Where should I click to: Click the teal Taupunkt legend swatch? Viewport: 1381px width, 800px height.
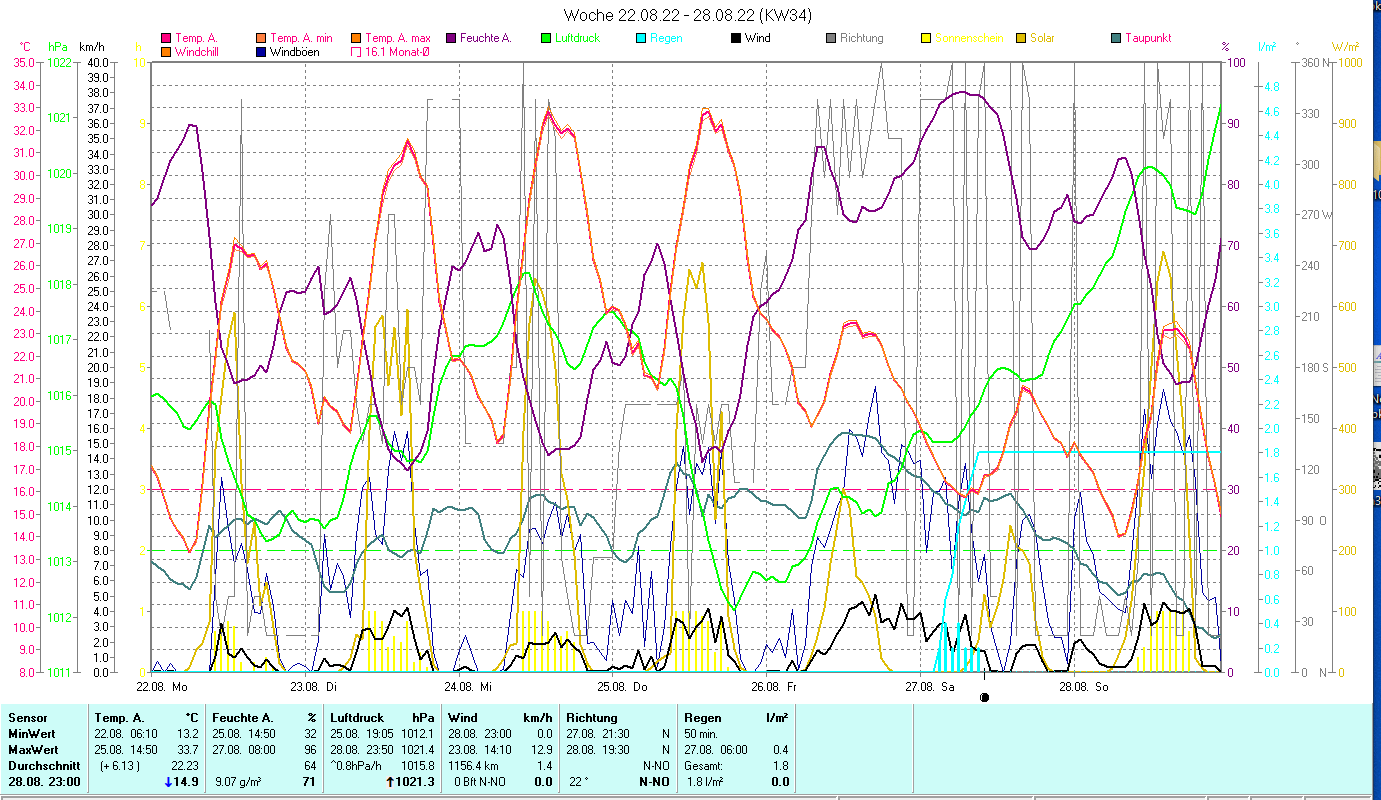pyautogui.click(x=1116, y=38)
